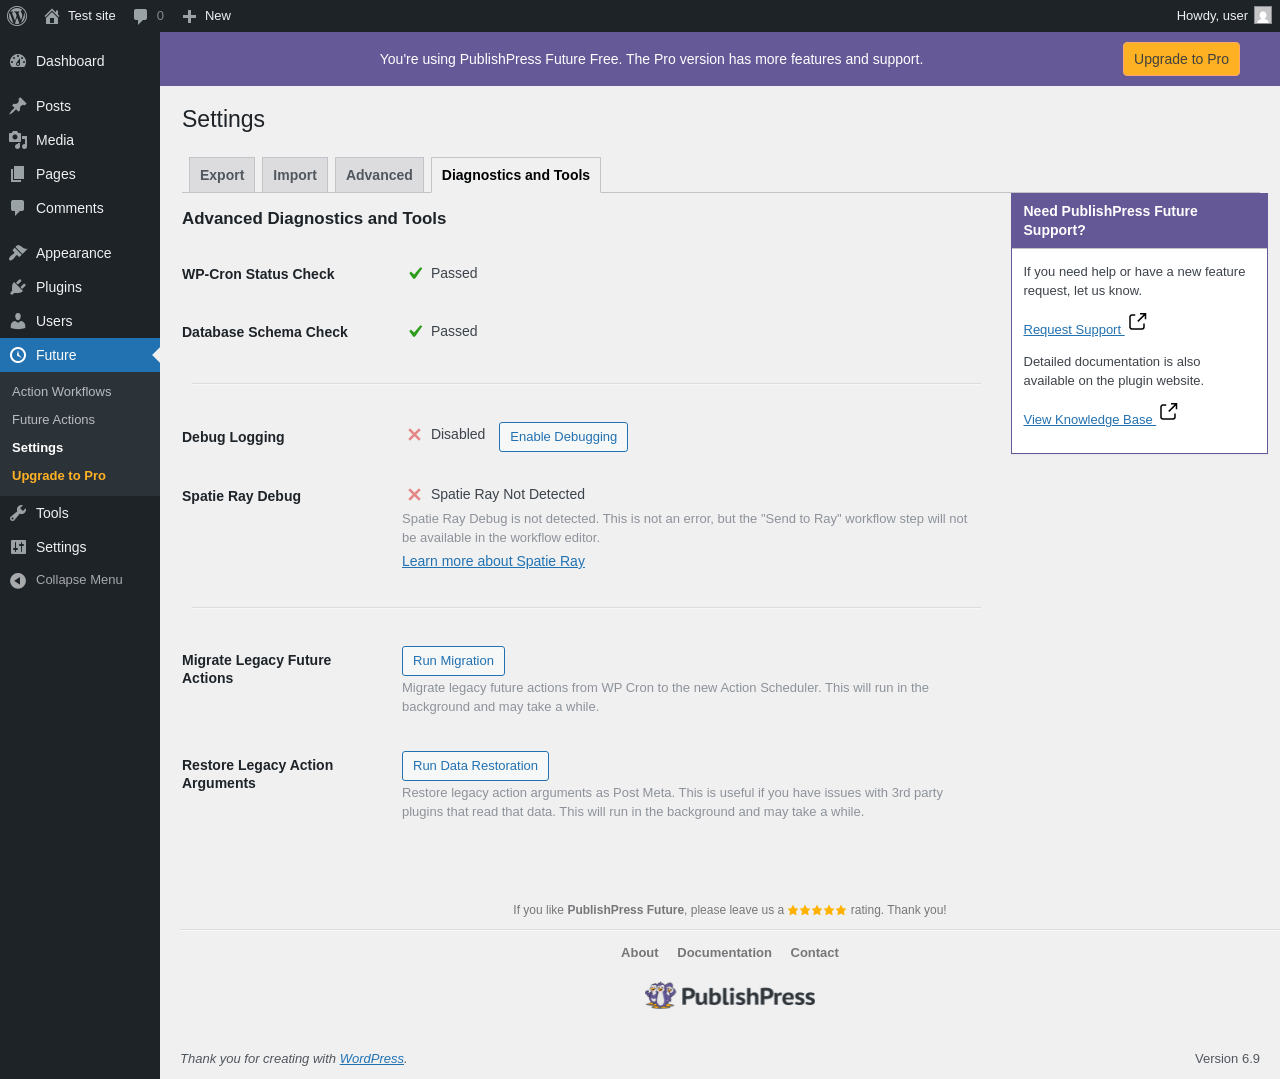Click the Spatie Ray Not Detected status text
Screen dimensions: 1280x1079
(x=508, y=494)
